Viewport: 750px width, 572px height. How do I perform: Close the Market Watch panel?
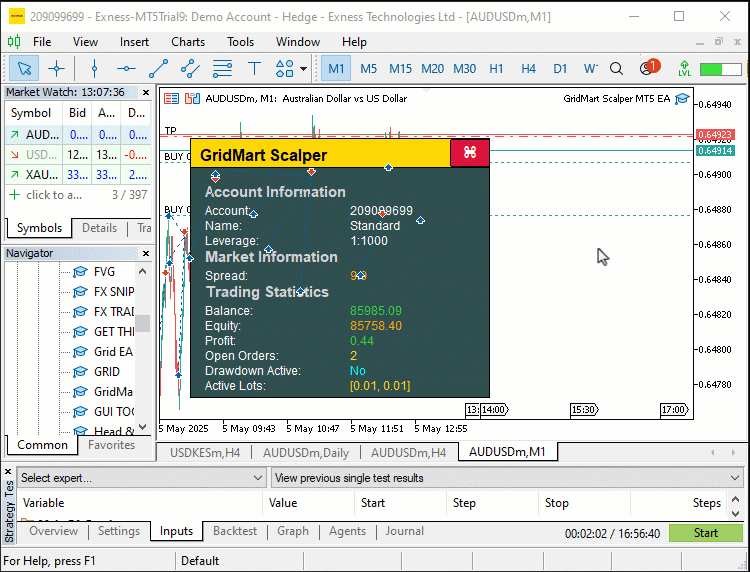click(146, 92)
